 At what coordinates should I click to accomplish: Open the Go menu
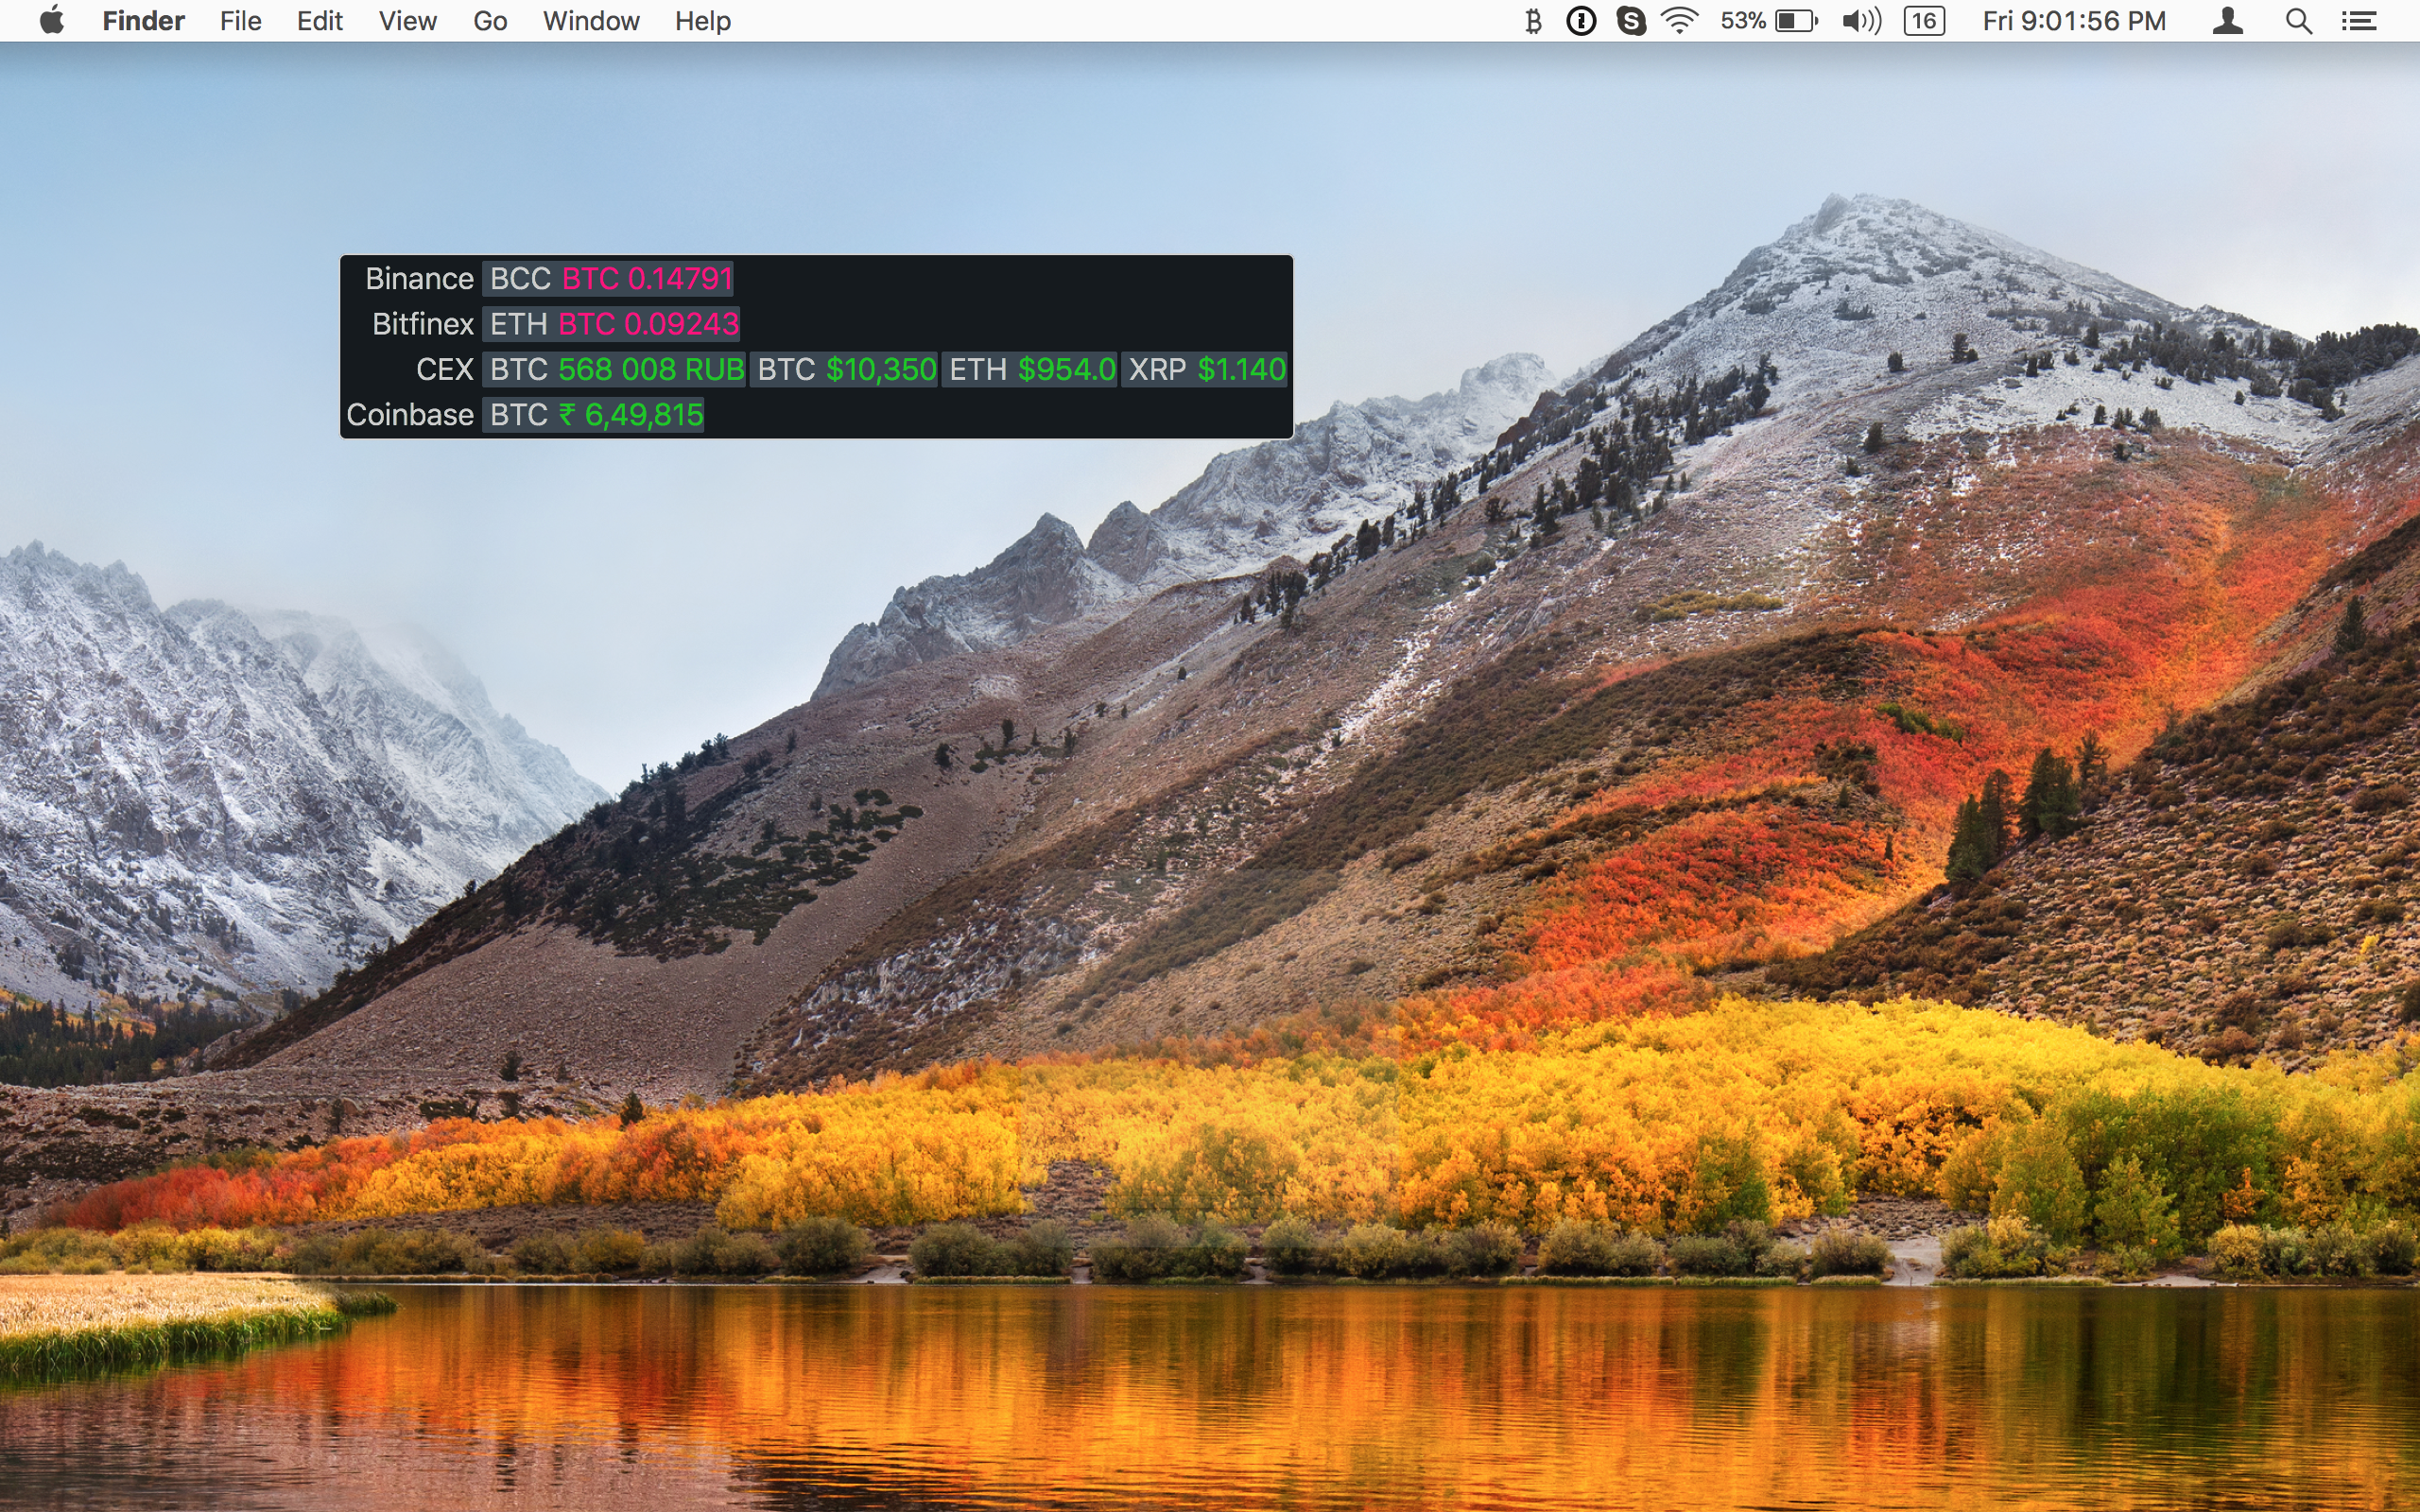(490, 21)
